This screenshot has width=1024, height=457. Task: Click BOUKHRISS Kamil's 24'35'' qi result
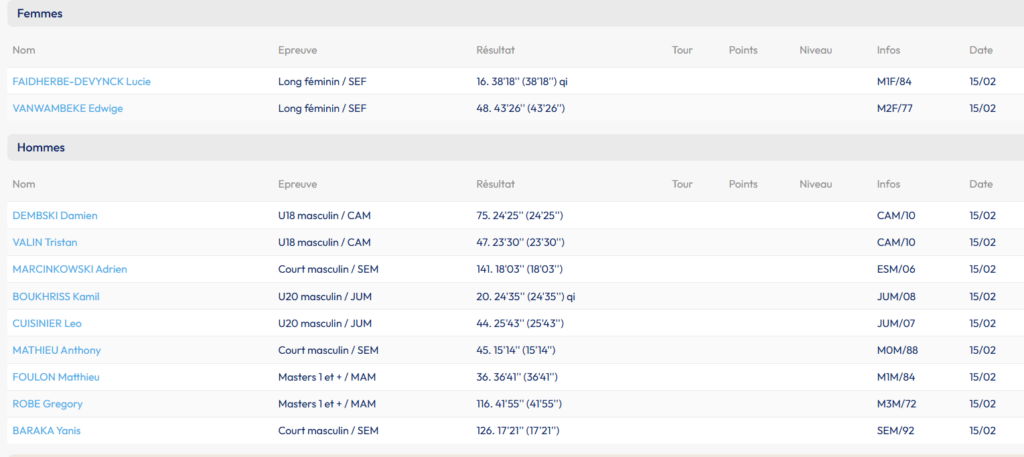point(525,296)
